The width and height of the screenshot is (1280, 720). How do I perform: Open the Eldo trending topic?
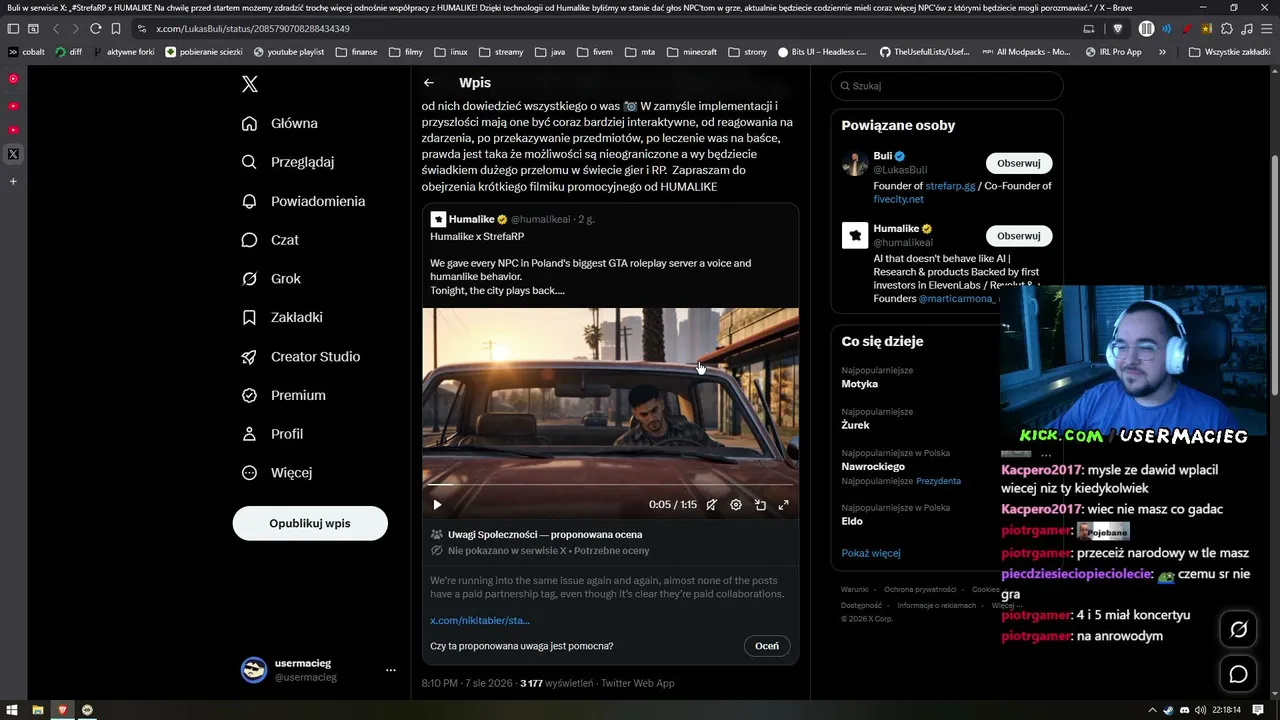click(852, 521)
